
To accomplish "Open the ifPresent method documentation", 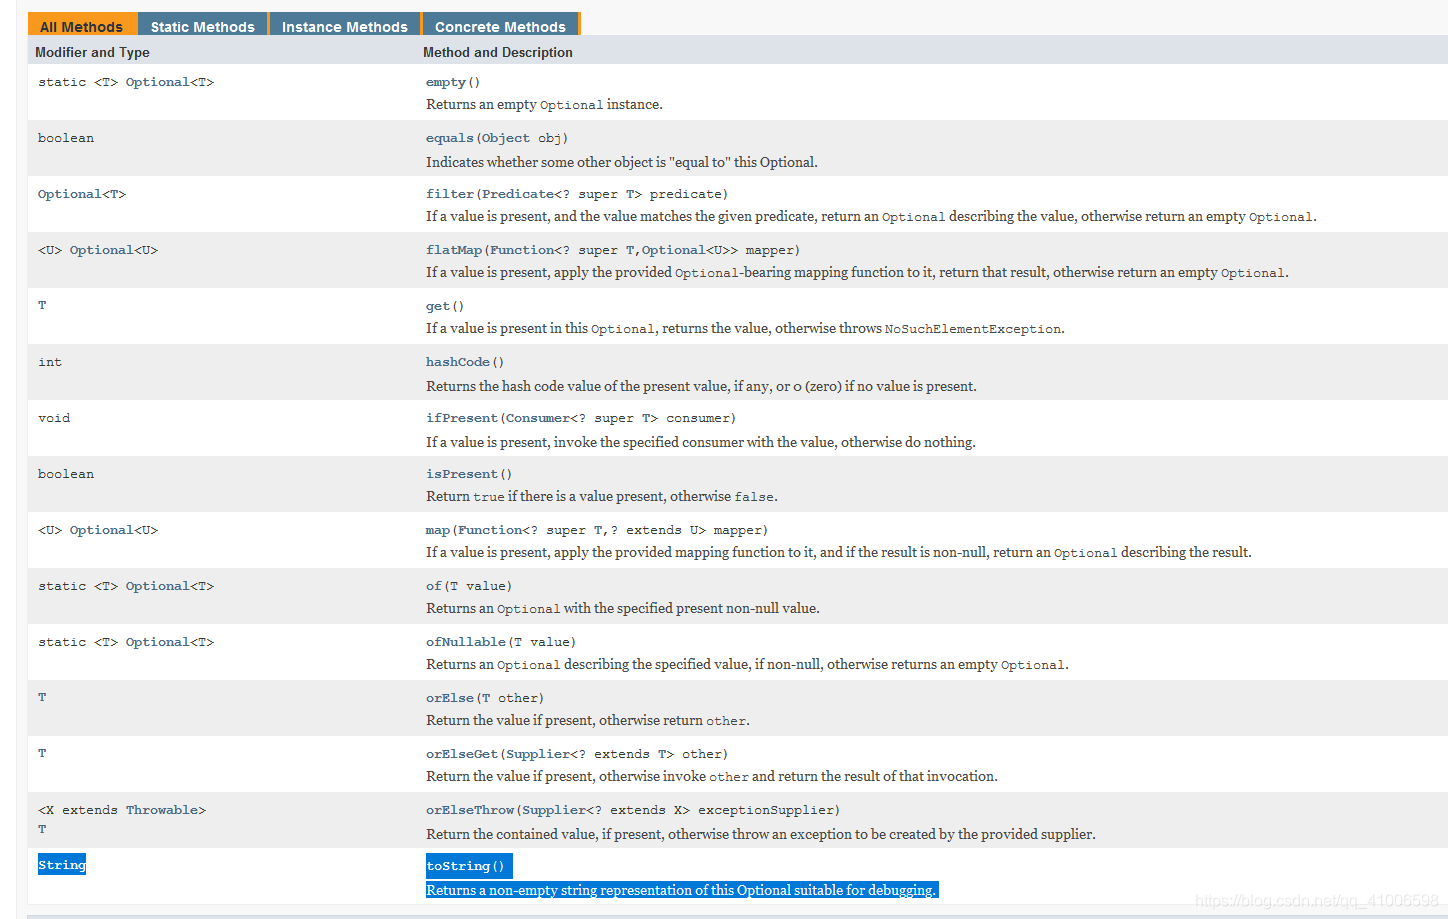I will tap(461, 417).
